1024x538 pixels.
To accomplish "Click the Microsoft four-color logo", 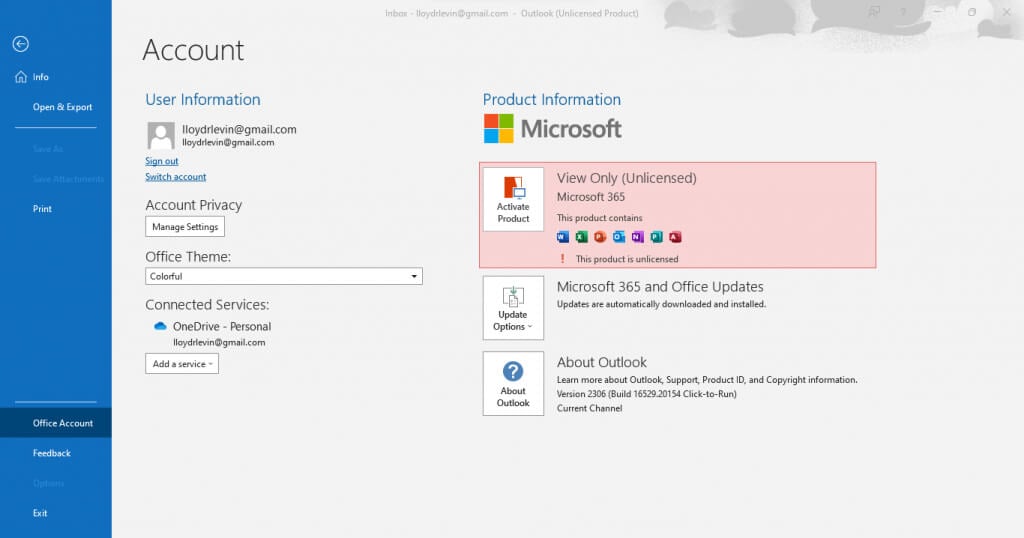I will (x=498, y=129).
